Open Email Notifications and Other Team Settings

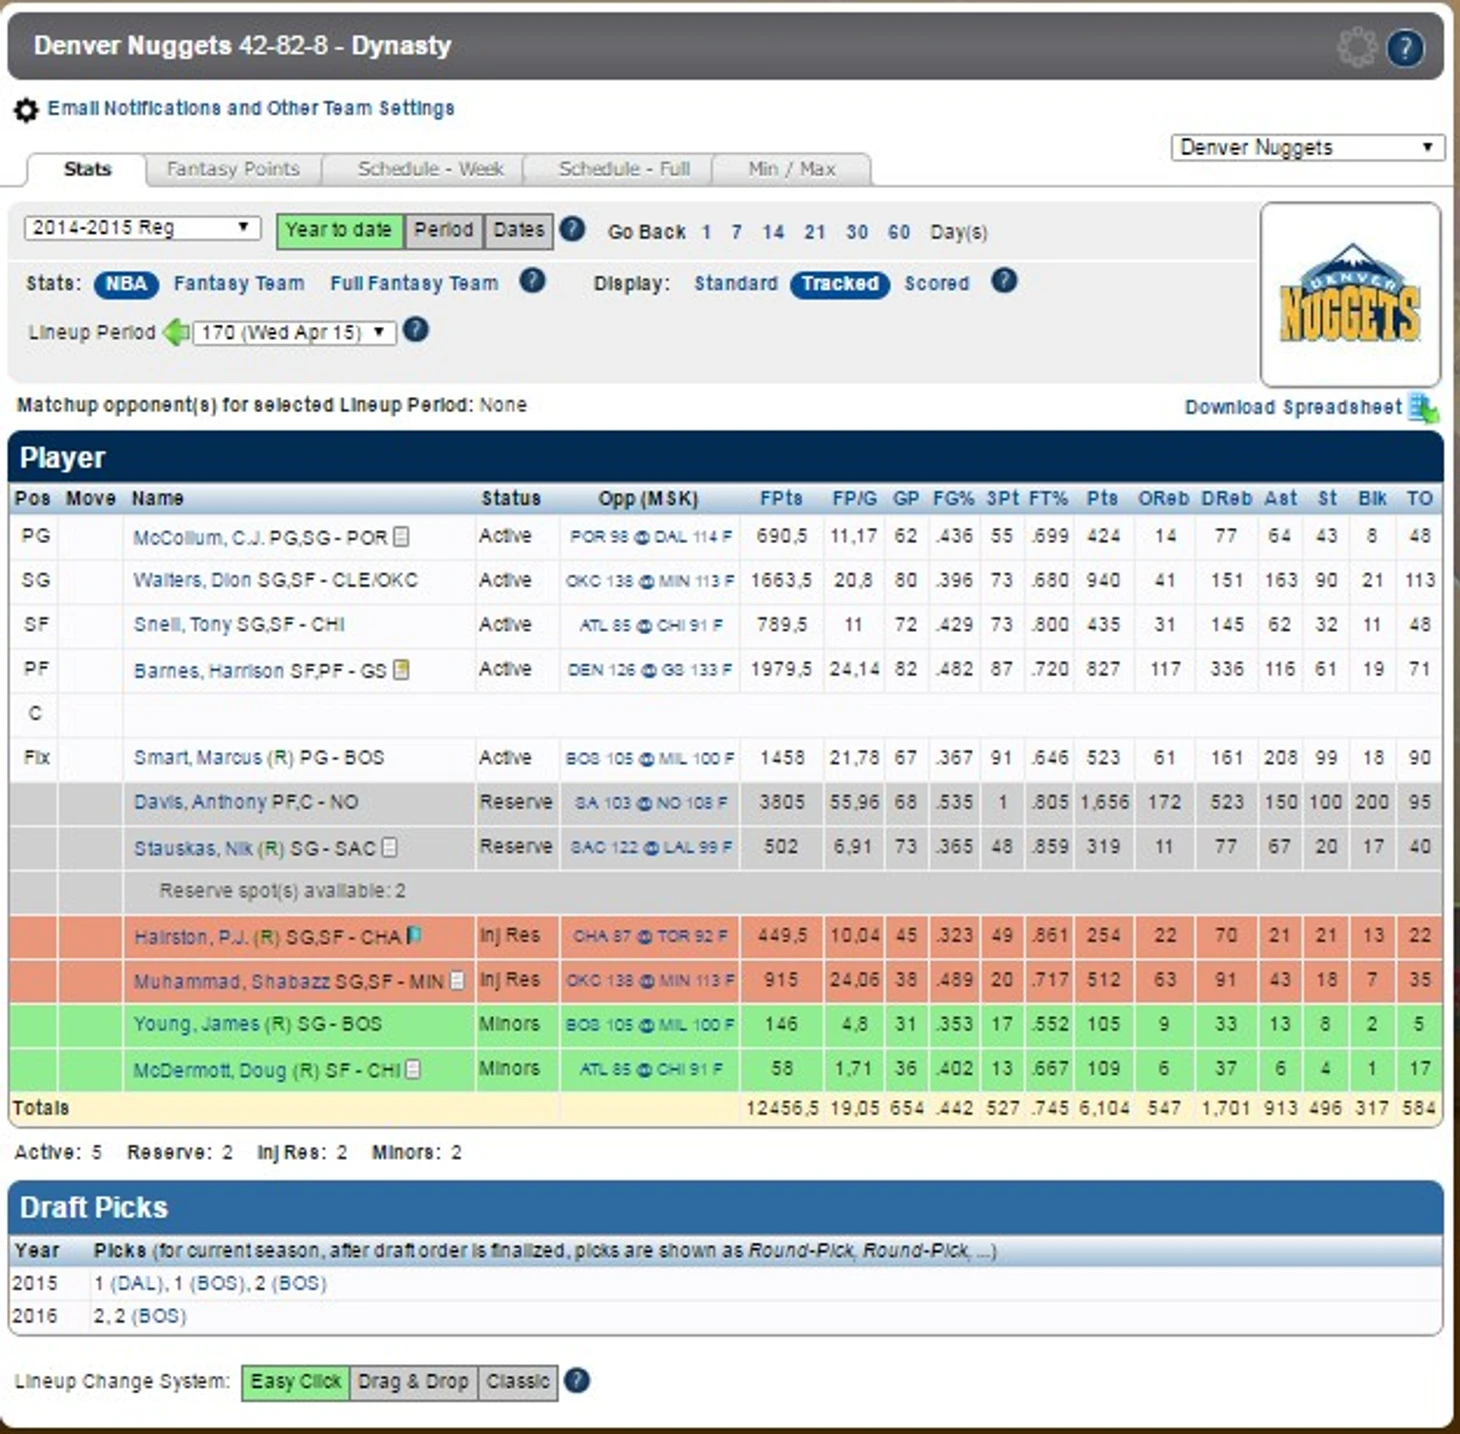click(250, 108)
